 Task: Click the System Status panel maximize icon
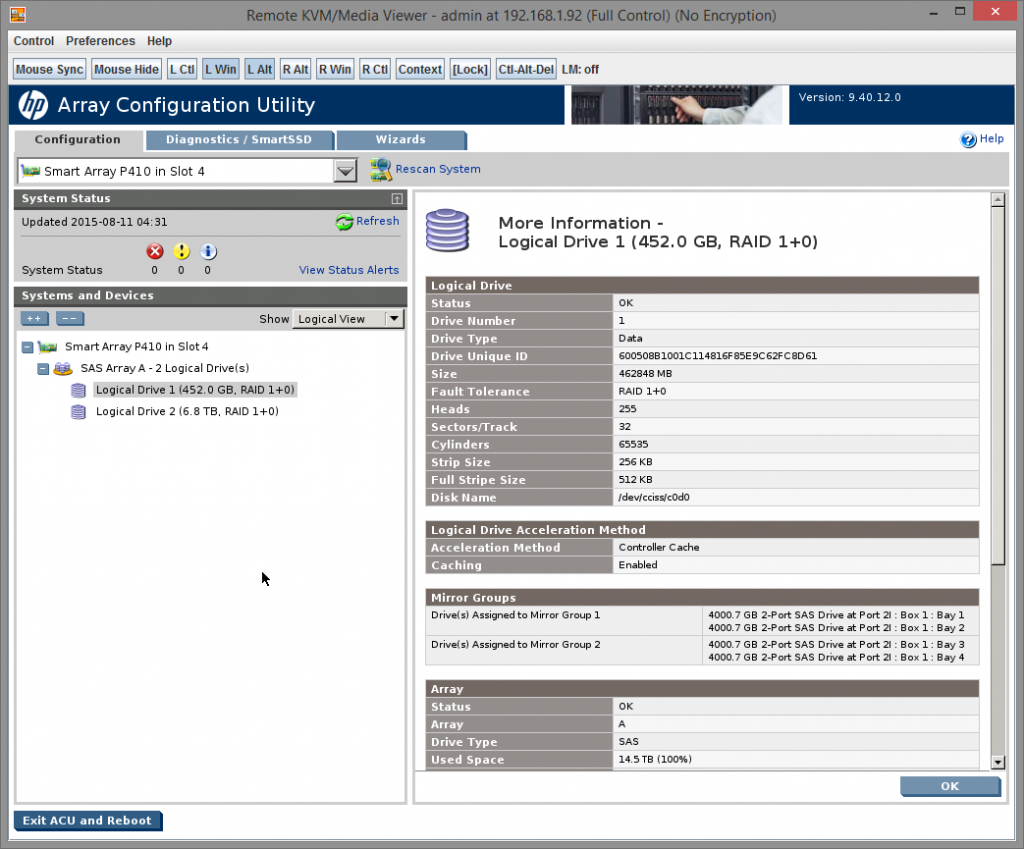(x=397, y=199)
